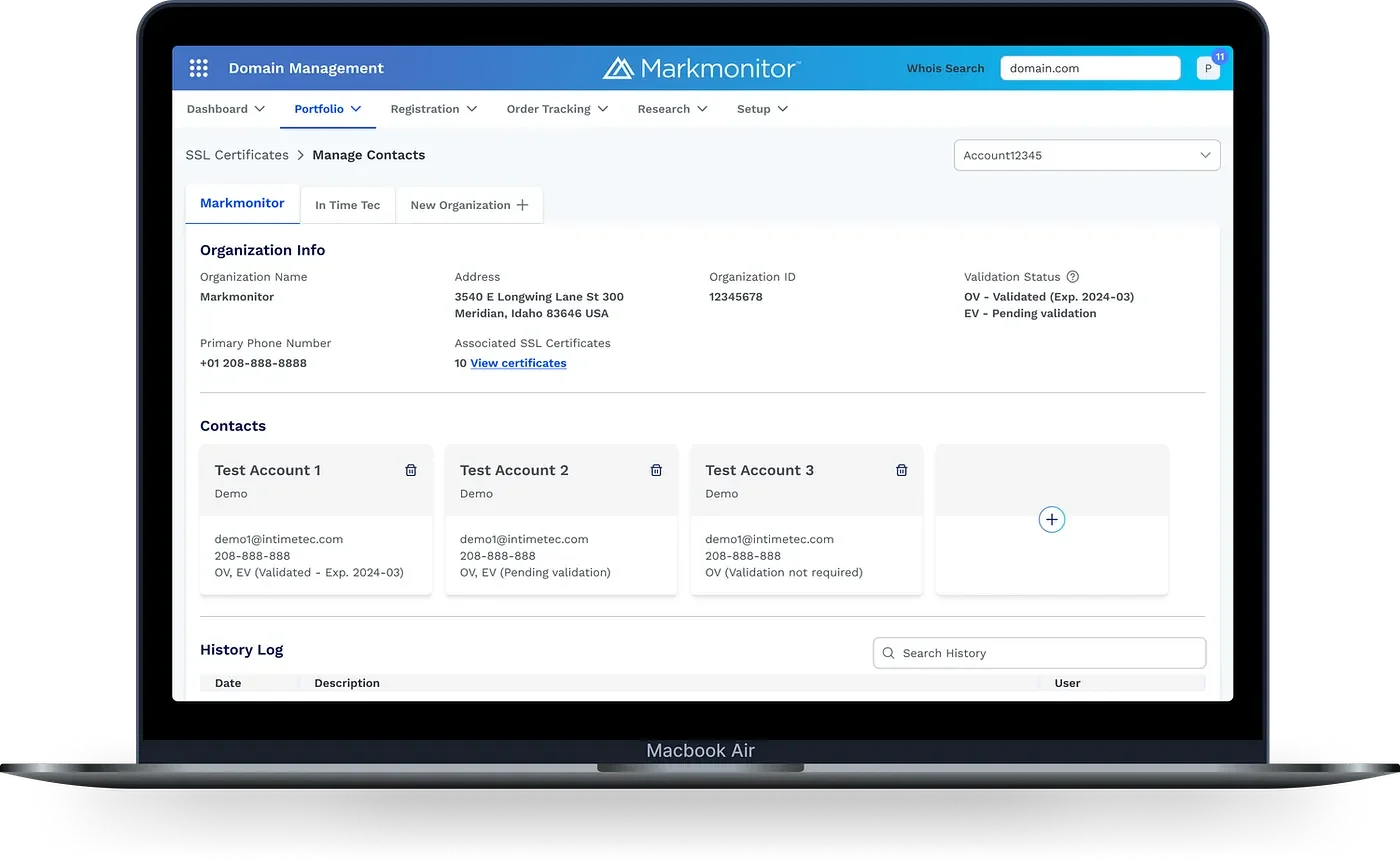This screenshot has width=1400, height=865.
Task: Click the Markmonitor logo
Action: click(x=701, y=68)
